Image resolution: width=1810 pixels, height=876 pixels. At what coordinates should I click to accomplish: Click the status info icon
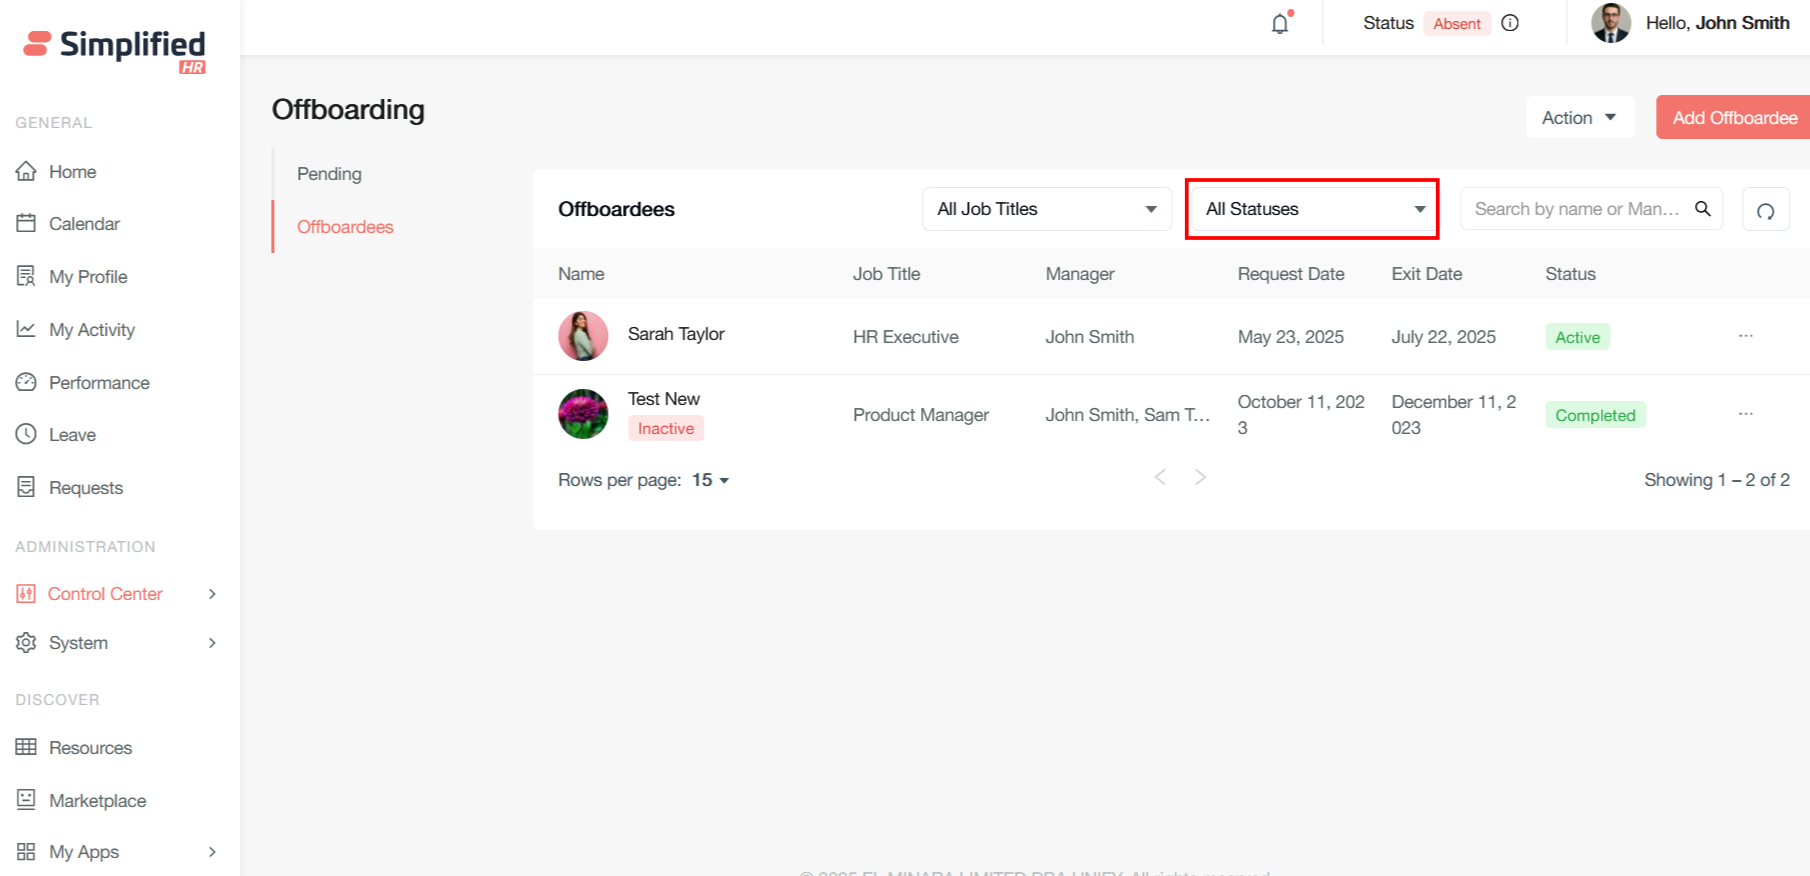(x=1510, y=23)
